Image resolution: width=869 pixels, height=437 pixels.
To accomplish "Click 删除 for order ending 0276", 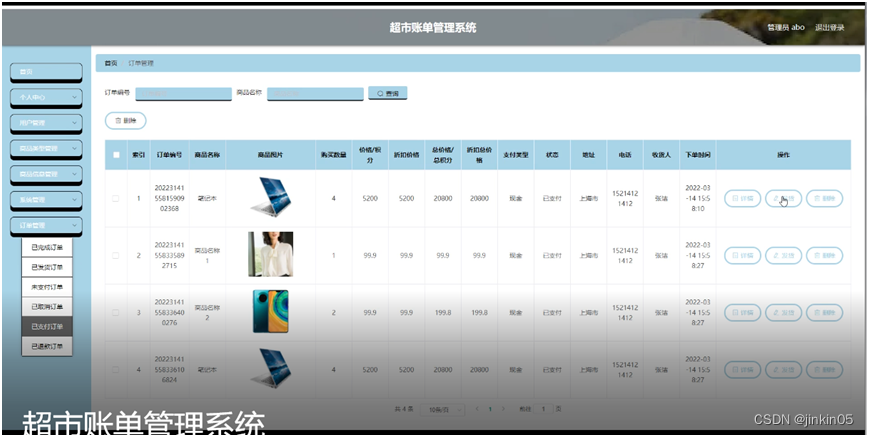I will pyautogui.click(x=825, y=313).
